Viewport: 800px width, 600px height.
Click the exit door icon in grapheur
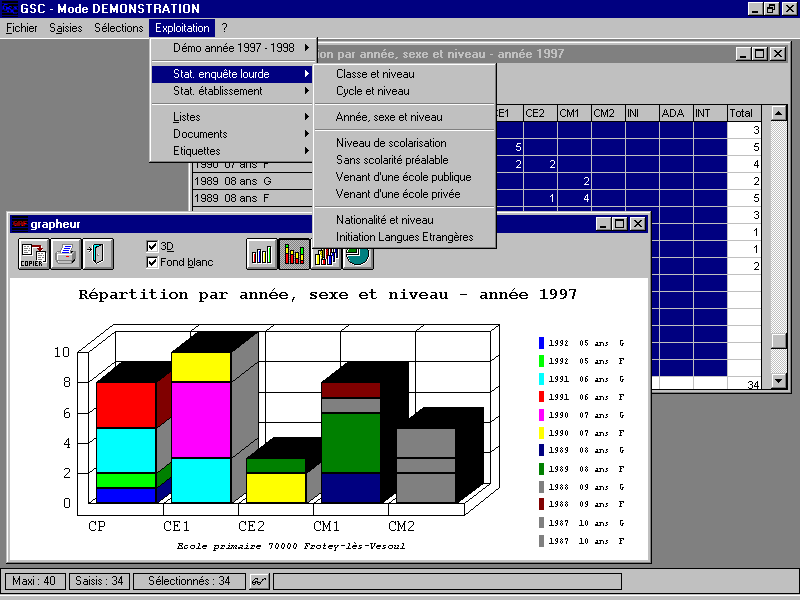(x=97, y=254)
